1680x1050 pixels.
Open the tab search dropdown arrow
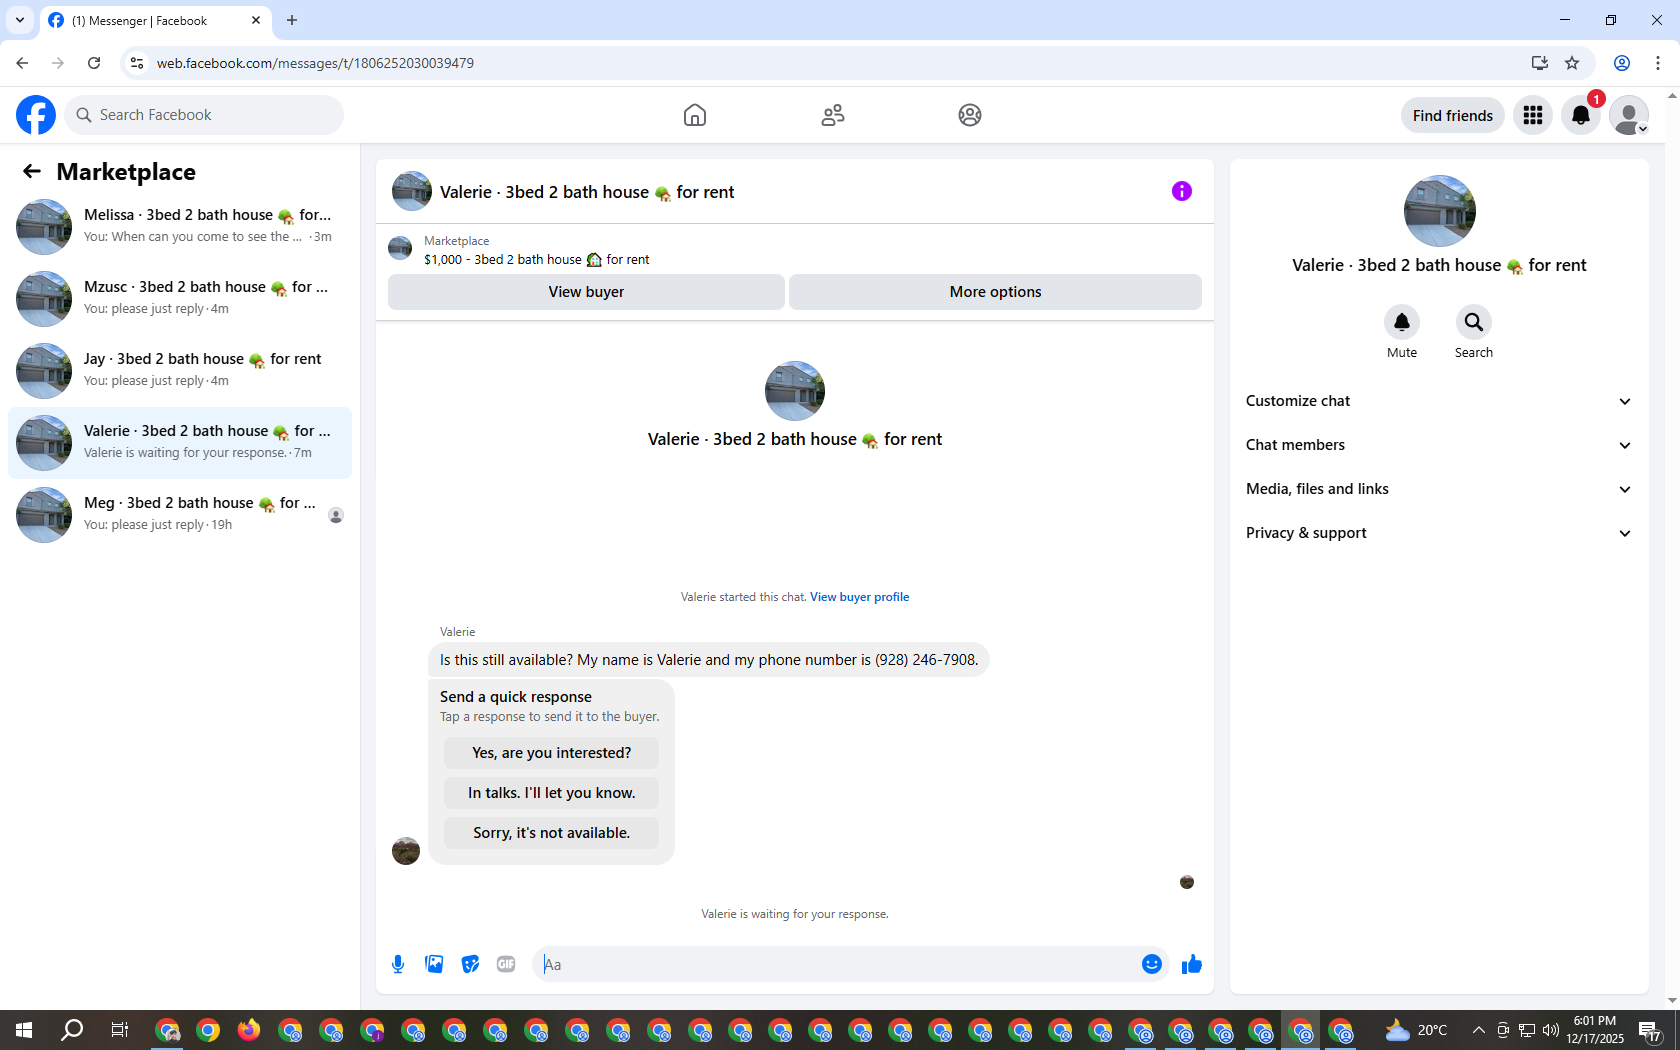click(20, 20)
